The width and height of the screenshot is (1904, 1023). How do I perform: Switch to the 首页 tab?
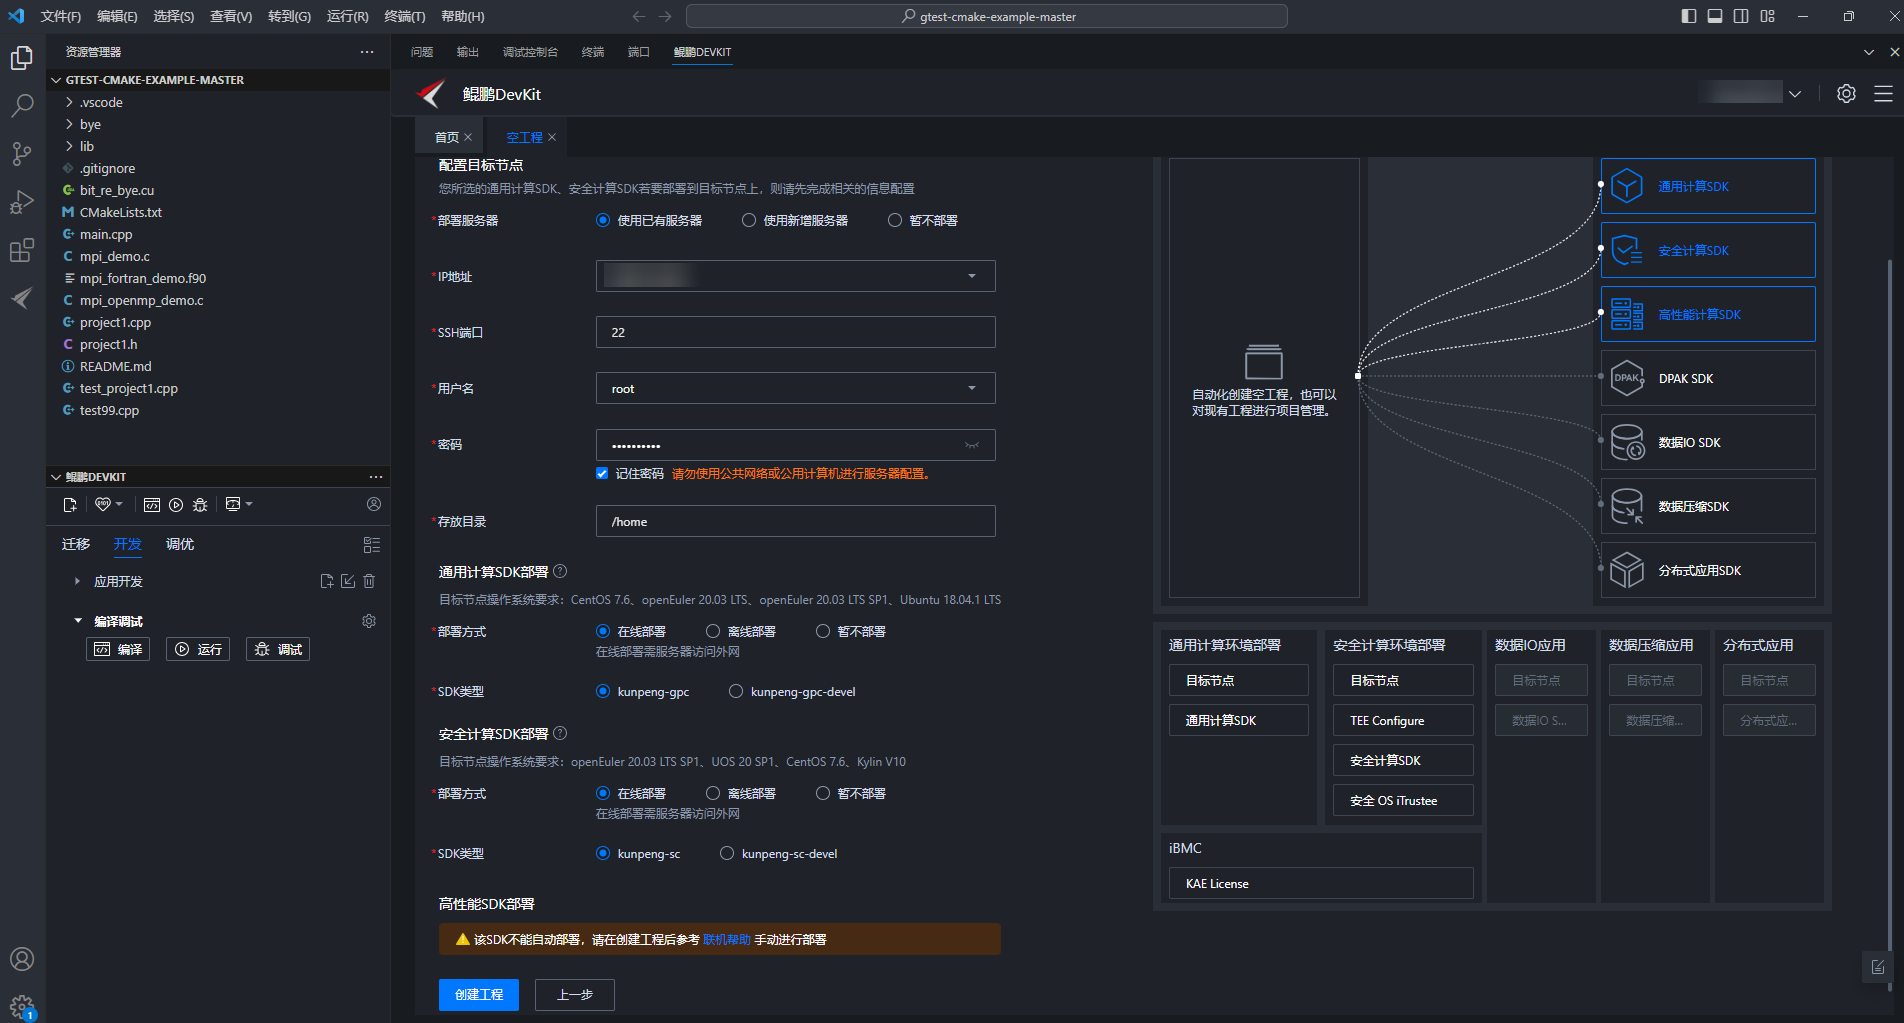click(446, 137)
